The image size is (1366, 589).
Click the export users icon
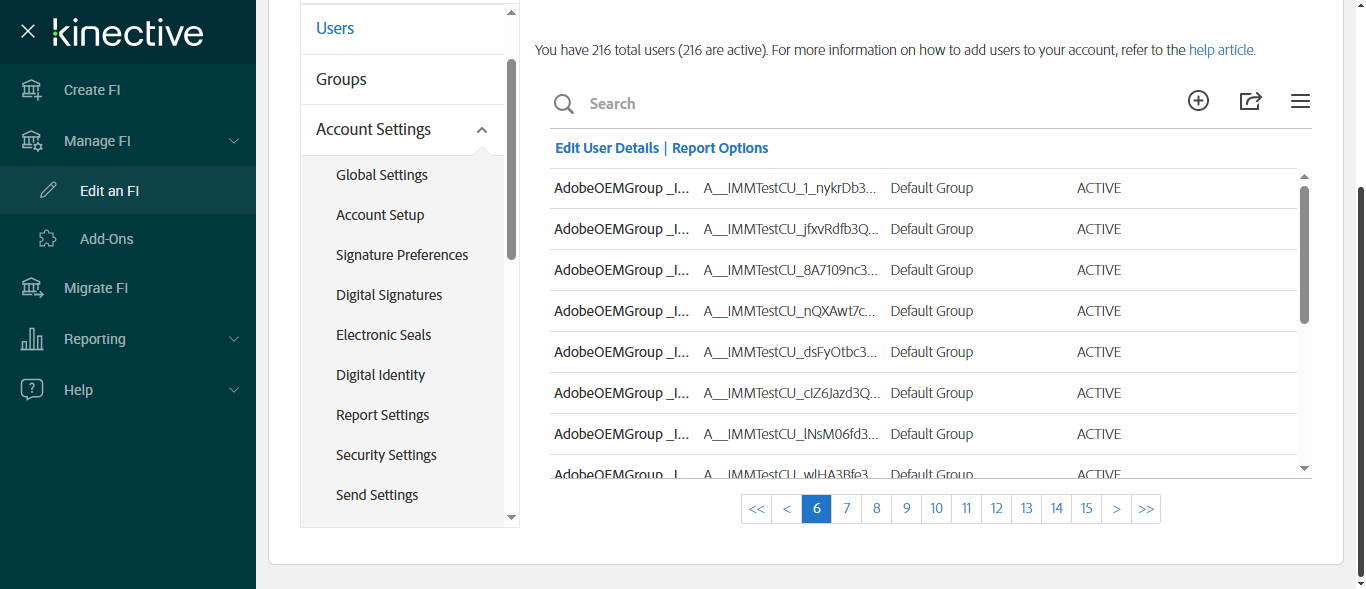pos(1250,101)
